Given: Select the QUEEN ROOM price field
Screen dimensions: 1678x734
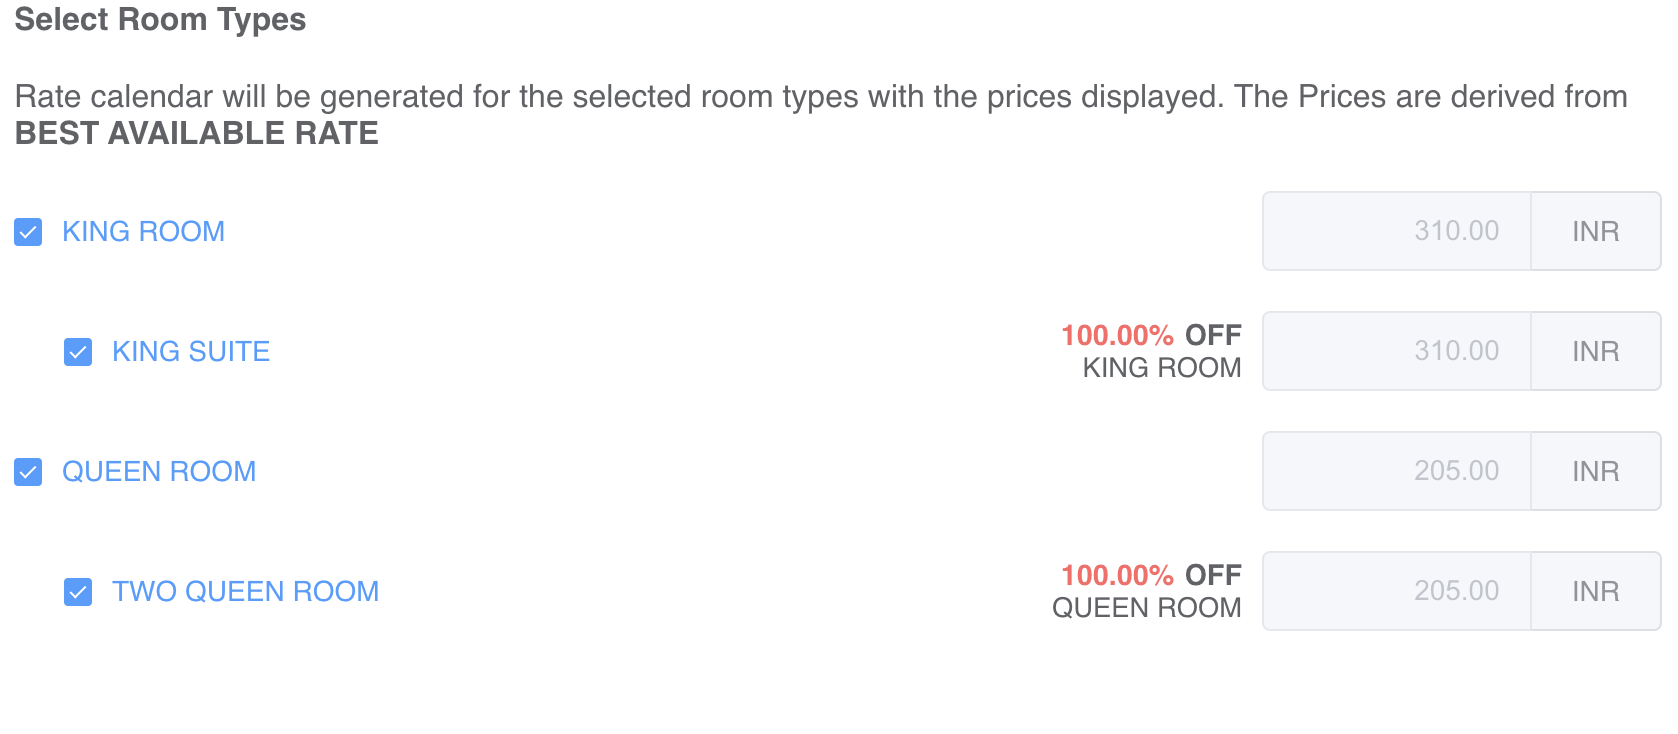Looking at the screenshot, I should pos(1397,471).
